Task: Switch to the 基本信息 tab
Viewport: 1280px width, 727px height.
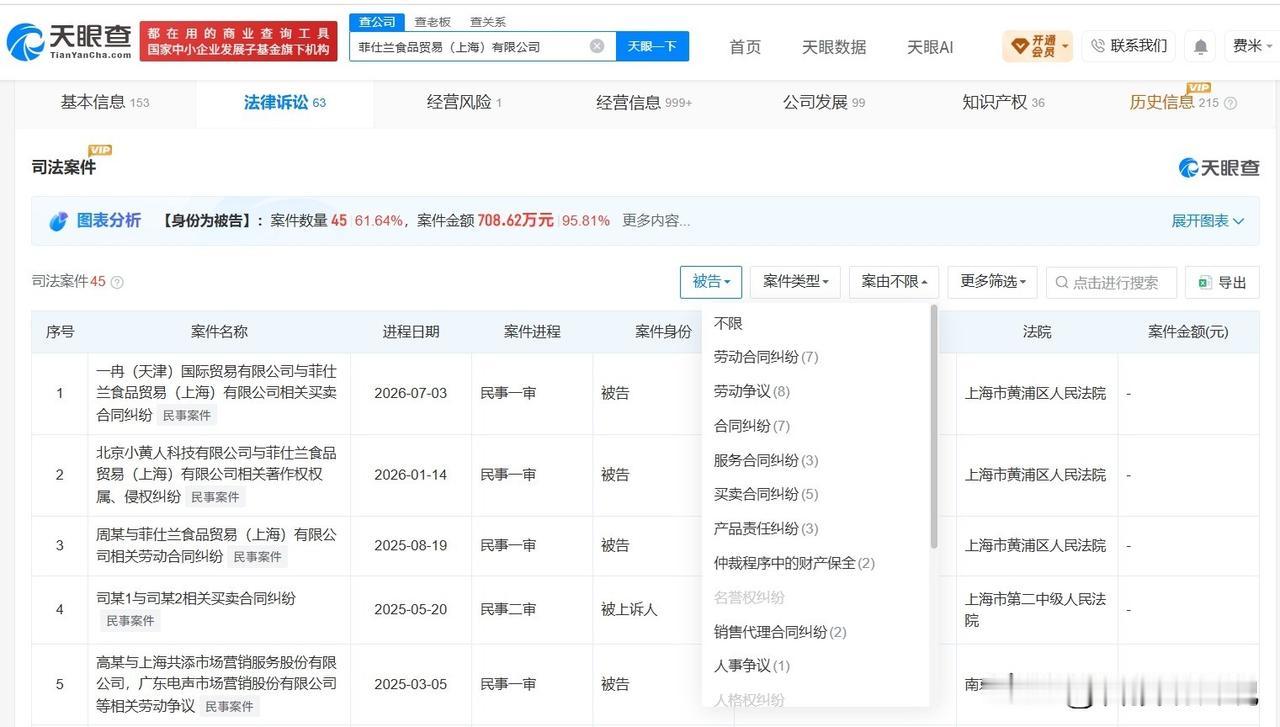Action: tap(105, 102)
